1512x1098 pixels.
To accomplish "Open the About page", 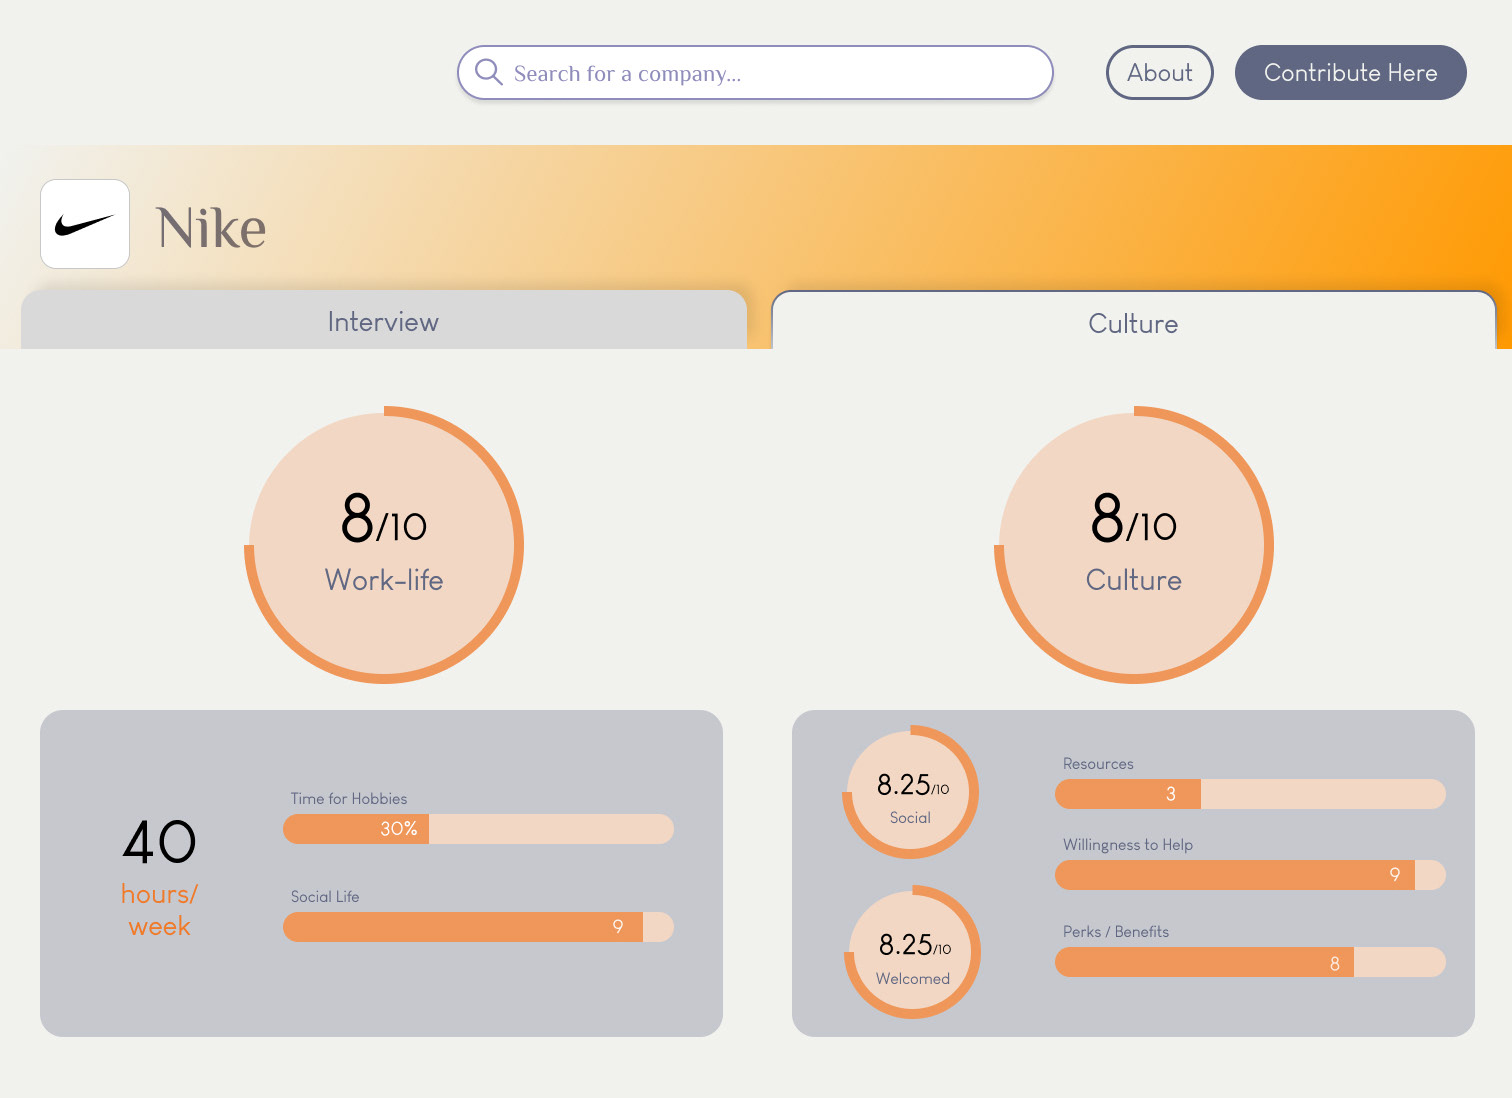I will [1159, 73].
